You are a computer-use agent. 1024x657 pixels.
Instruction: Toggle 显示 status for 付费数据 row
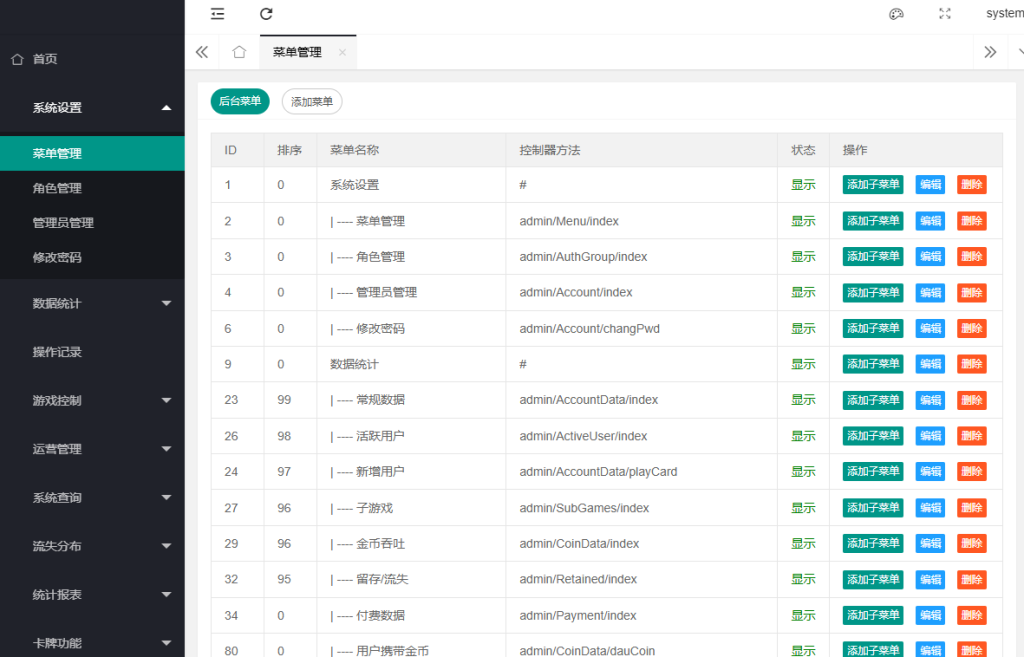[x=803, y=615]
